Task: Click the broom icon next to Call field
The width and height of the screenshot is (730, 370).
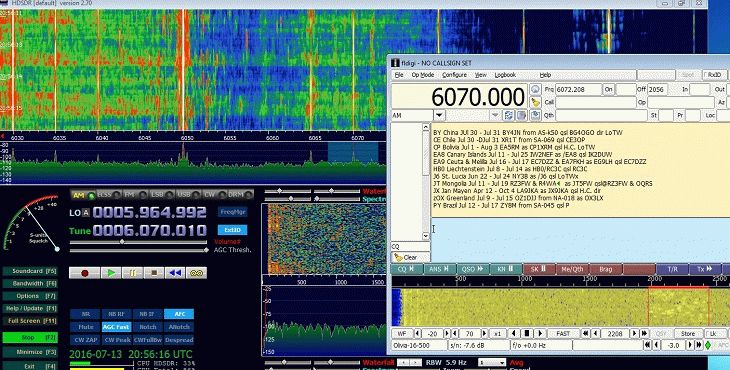Action: tap(535, 102)
